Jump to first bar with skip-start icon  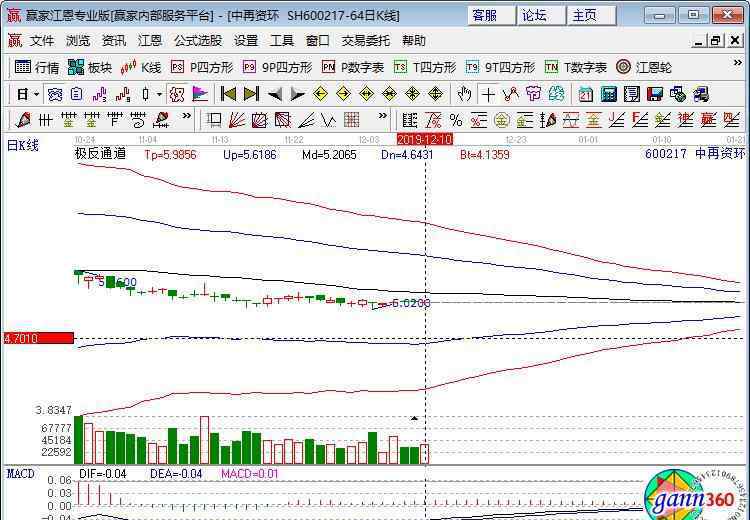[229, 94]
